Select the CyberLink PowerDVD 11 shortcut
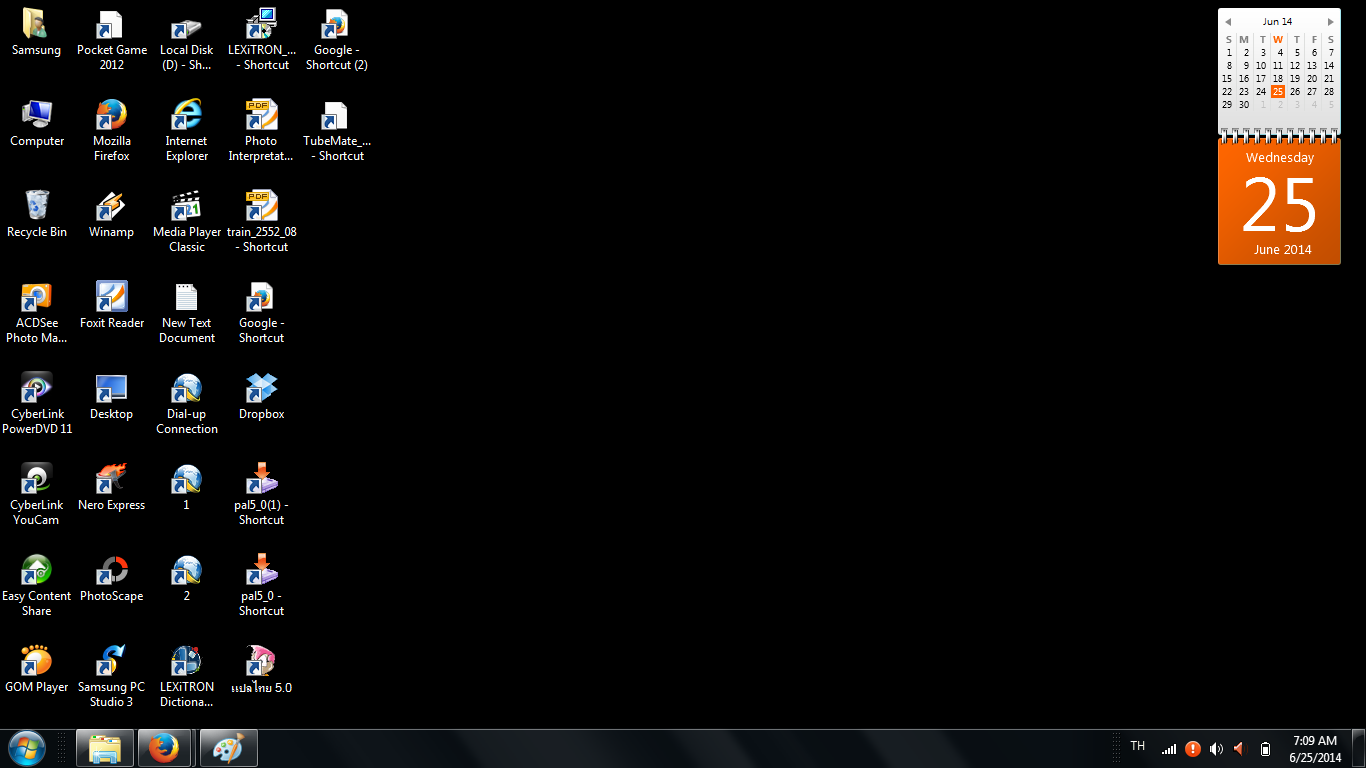This screenshot has height=768, width=1366. (37, 404)
